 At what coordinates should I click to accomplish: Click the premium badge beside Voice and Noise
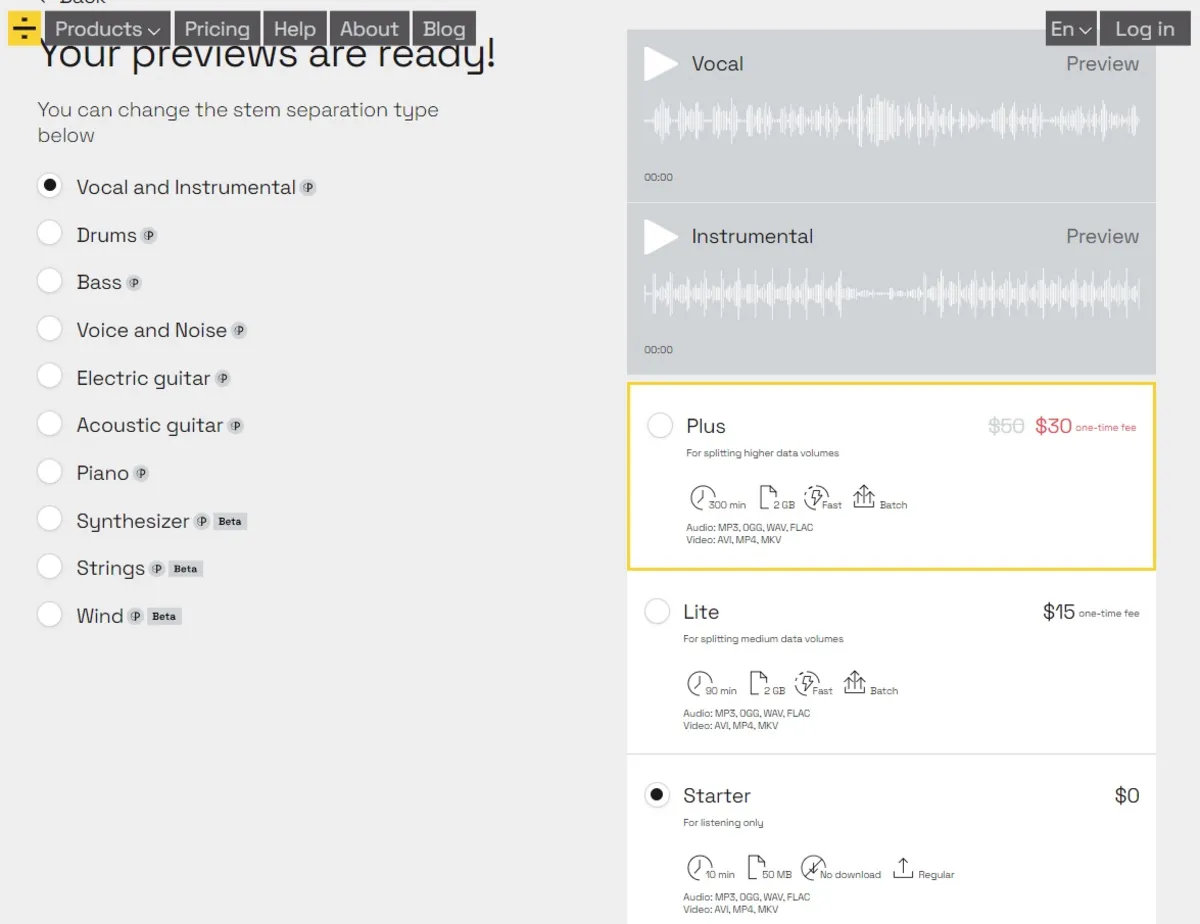click(x=239, y=330)
